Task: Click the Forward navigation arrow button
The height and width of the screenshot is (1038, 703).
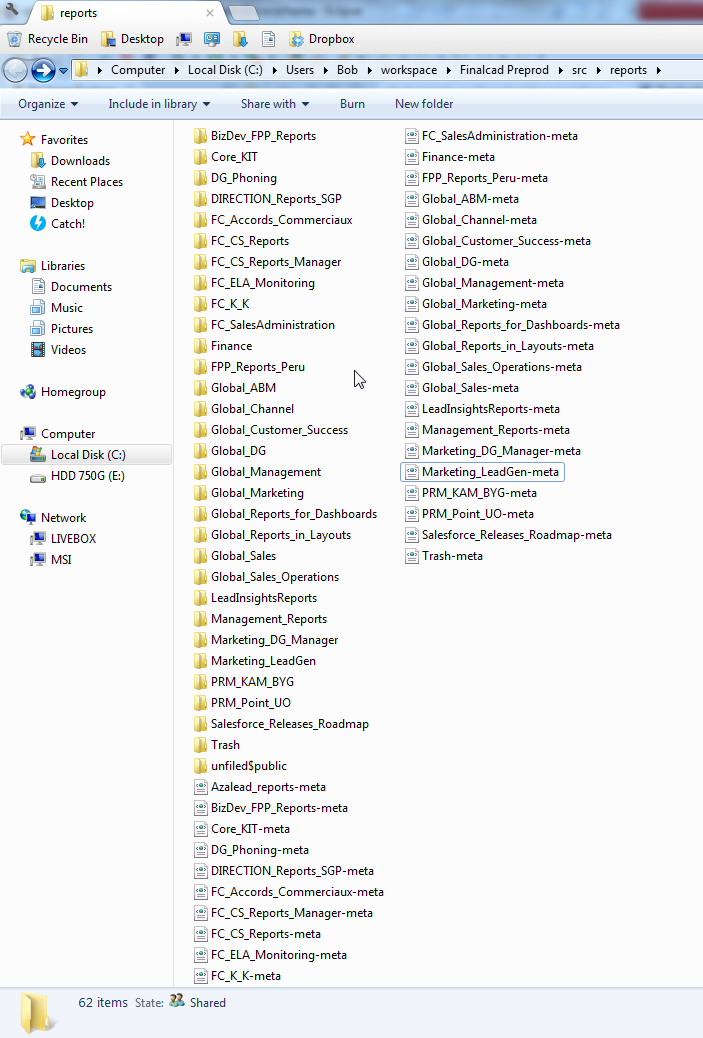Action: (43, 70)
